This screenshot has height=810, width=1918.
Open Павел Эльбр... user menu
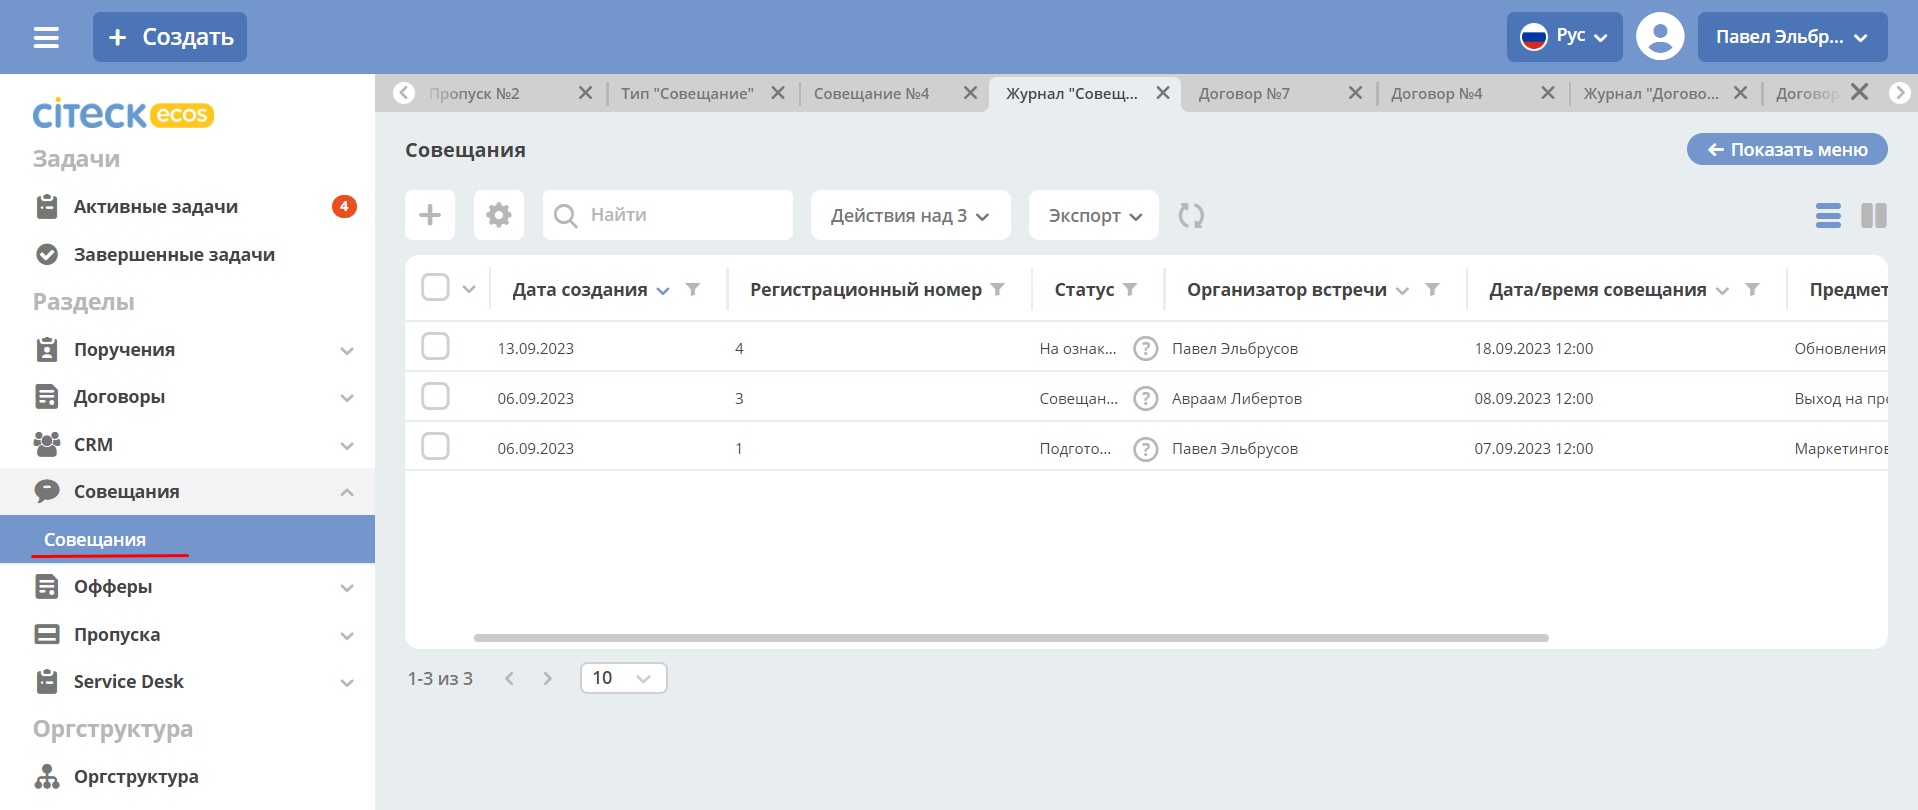click(1792, 37)
